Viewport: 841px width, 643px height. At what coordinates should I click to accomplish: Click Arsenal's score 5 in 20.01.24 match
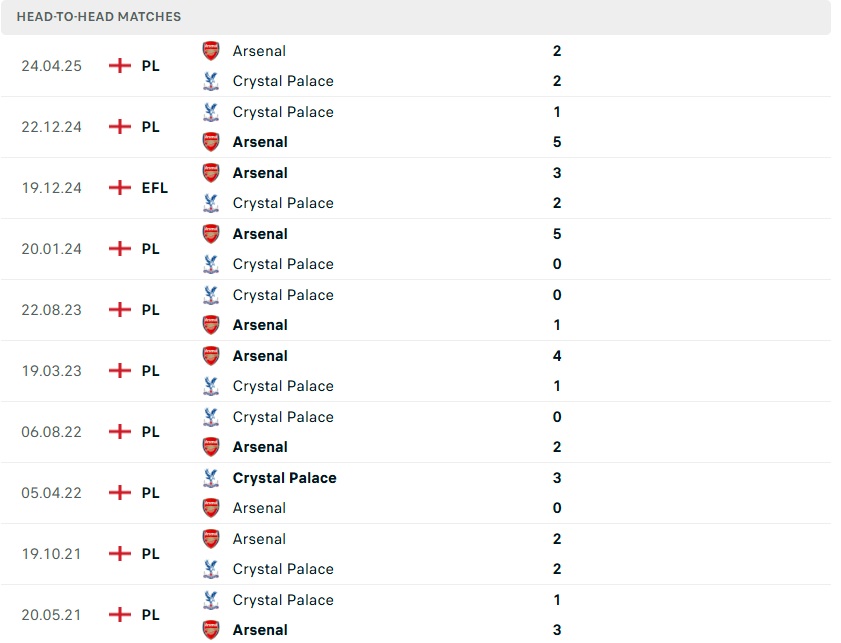[x=557, y=234]
